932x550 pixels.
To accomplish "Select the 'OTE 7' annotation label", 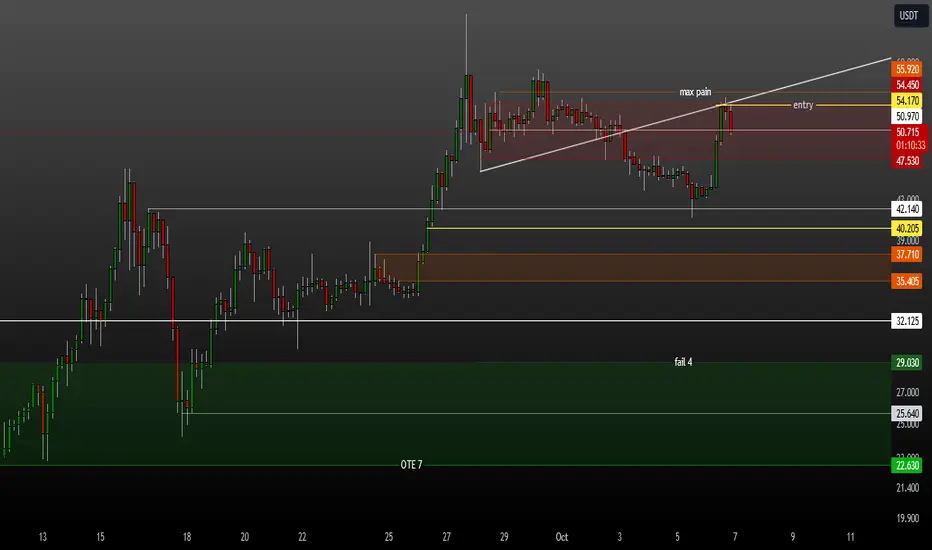I will (x=411, y=464).
